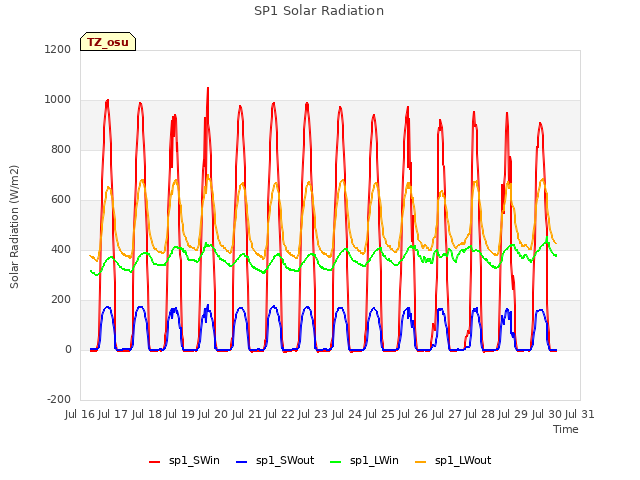Click the Jul 19 x-axis tick label
This screenshot has width=640, height=480.
point(180,414)
